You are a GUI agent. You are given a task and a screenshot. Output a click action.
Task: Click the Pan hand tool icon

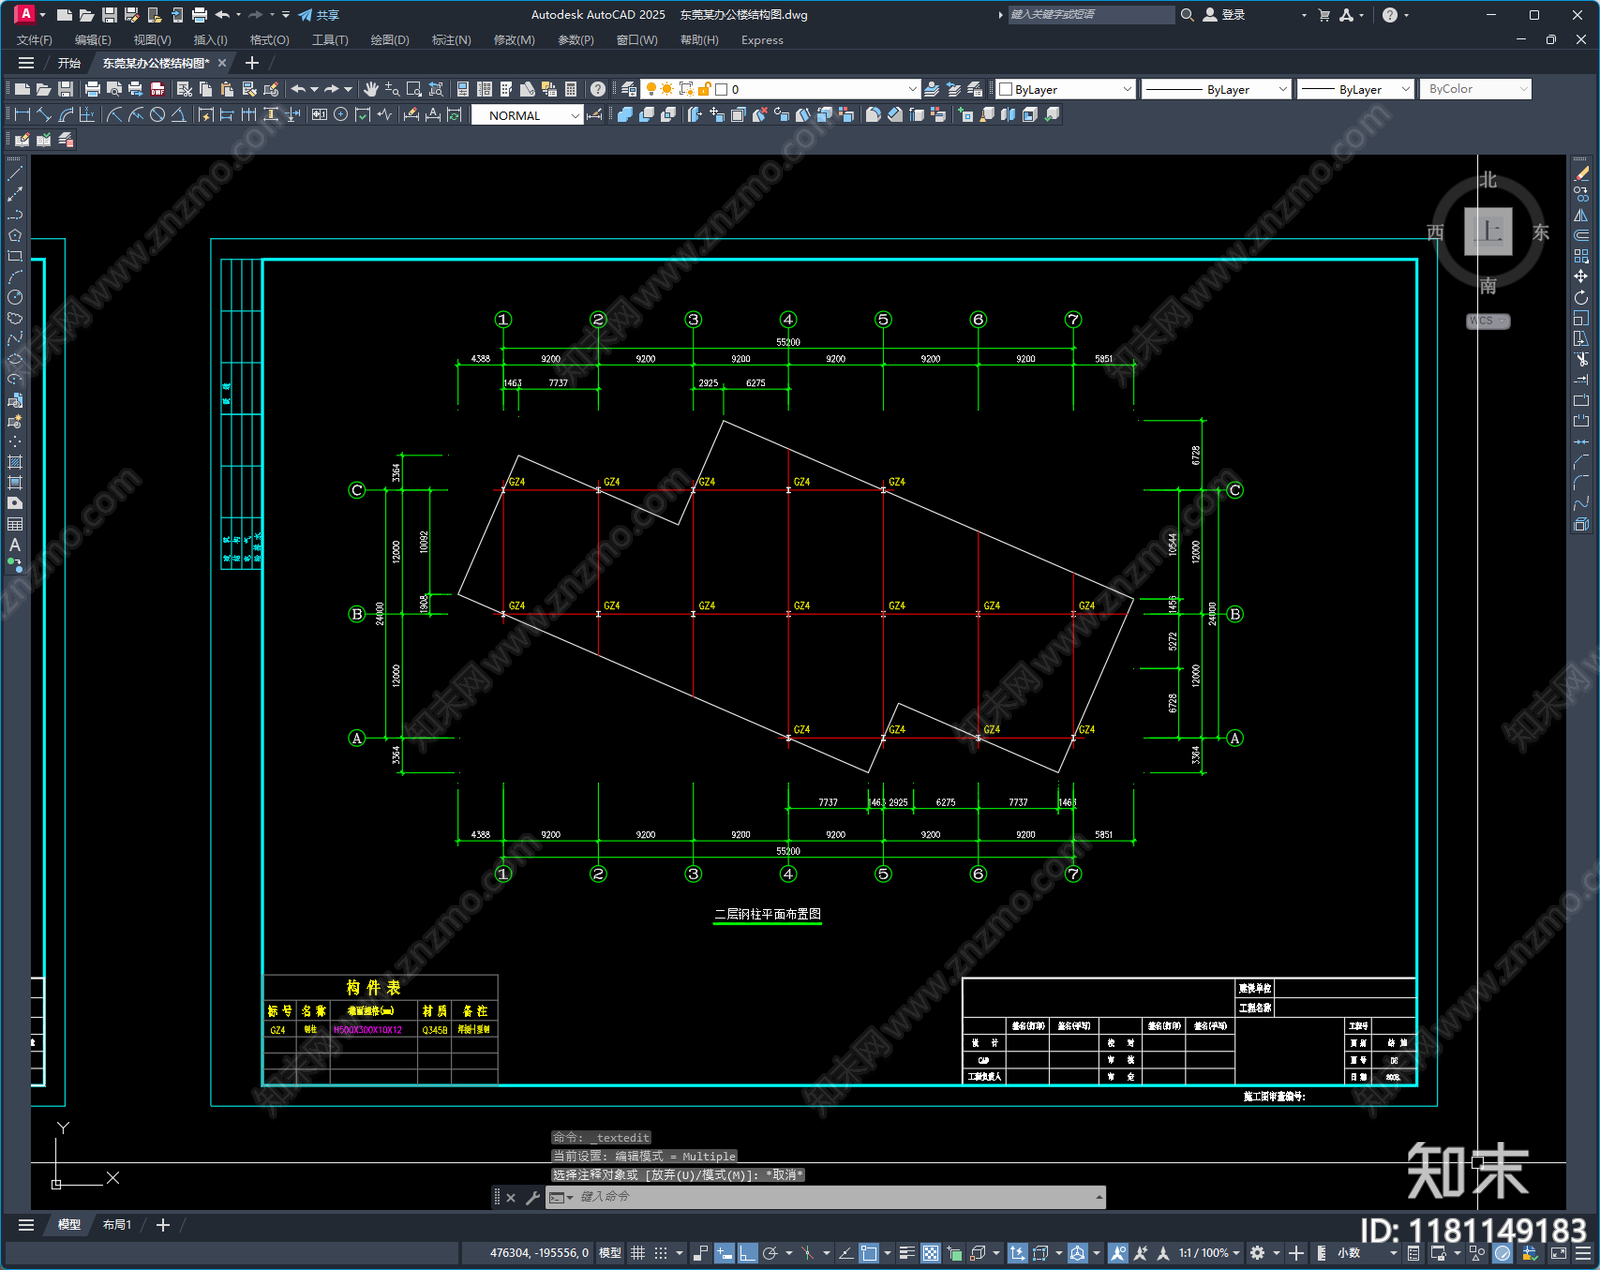pos(371,89)
